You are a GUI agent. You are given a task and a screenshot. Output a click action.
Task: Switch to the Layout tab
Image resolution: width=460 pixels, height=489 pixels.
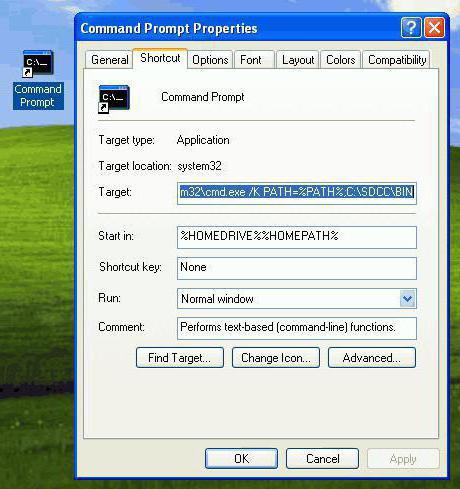coord(298,60)
